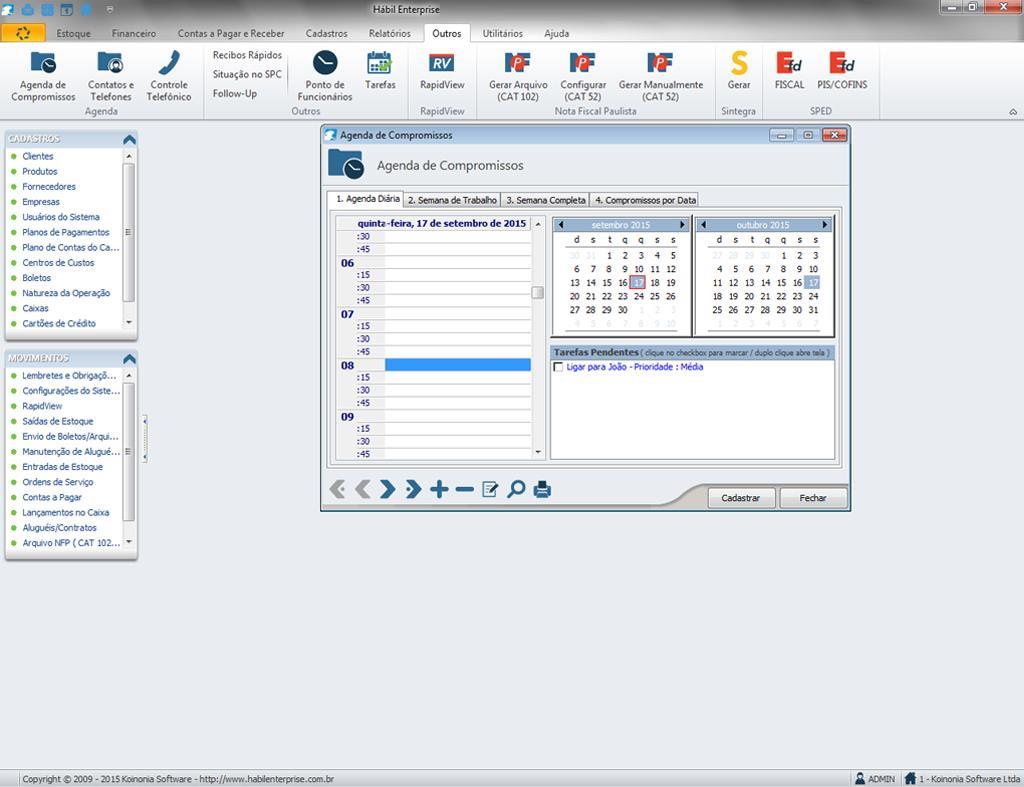Switch to 3. Semana Completa tab
This screenshot has height=787, width=1024.
(x=545, y=200)
